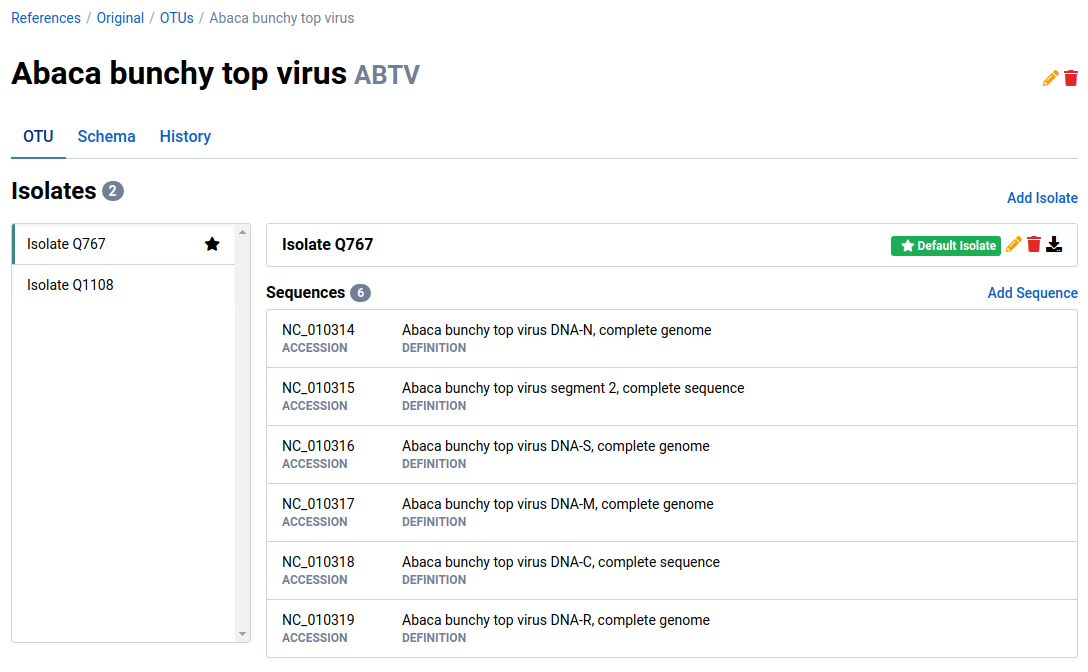
Task: Delete the Abaca bunchy top virus OTU
Action: click(1071, 77)
